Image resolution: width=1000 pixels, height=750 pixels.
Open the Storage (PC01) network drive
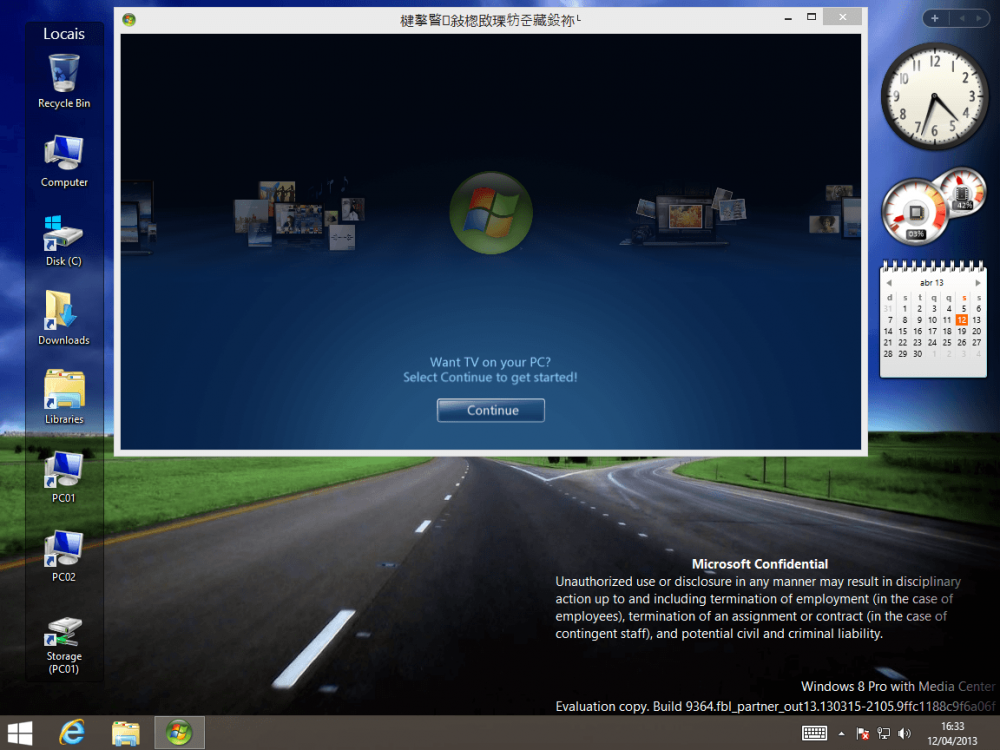64,644
